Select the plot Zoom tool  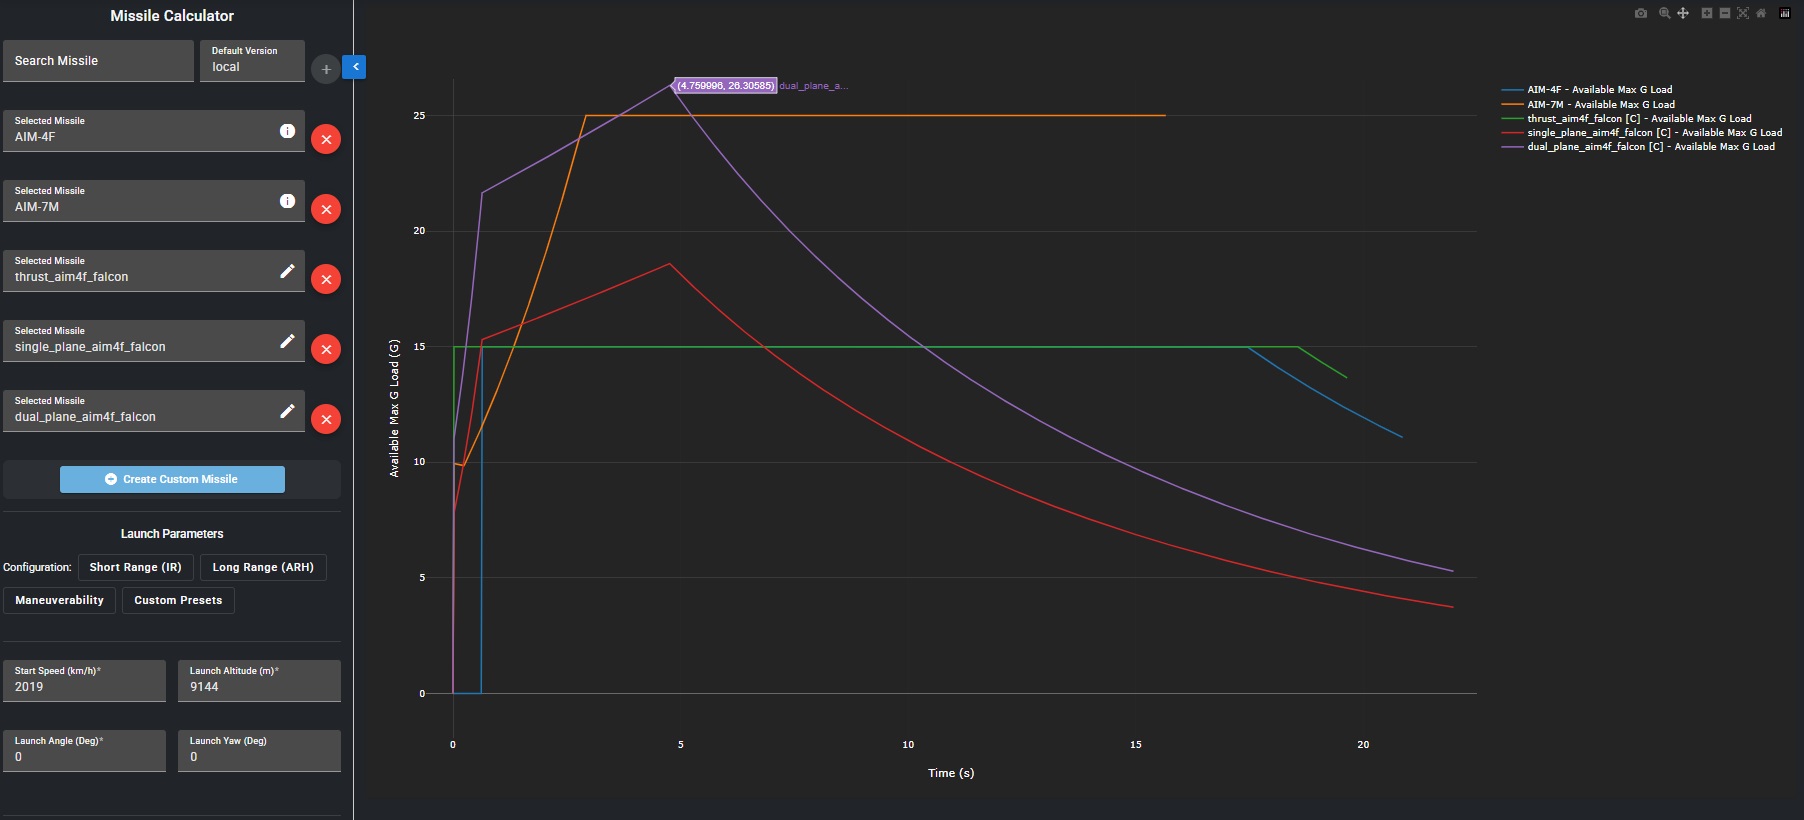pyautogui.click(x=1664, y=13)
